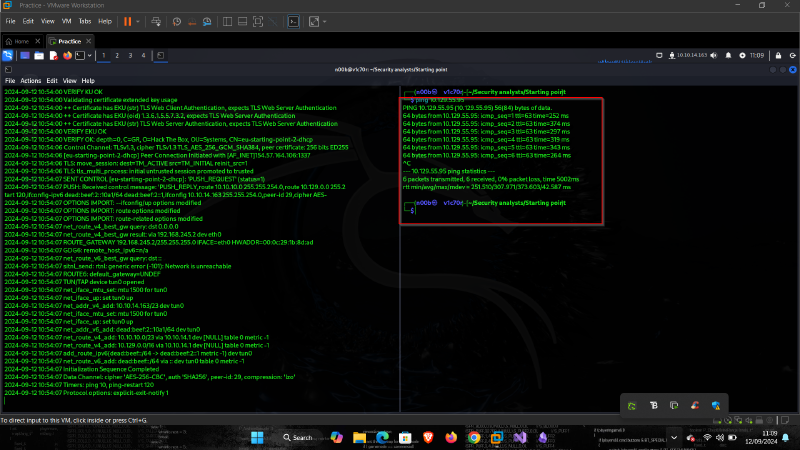Take a snapshot of this VM
Screen dimensions: 800x450
pos(175,20)
